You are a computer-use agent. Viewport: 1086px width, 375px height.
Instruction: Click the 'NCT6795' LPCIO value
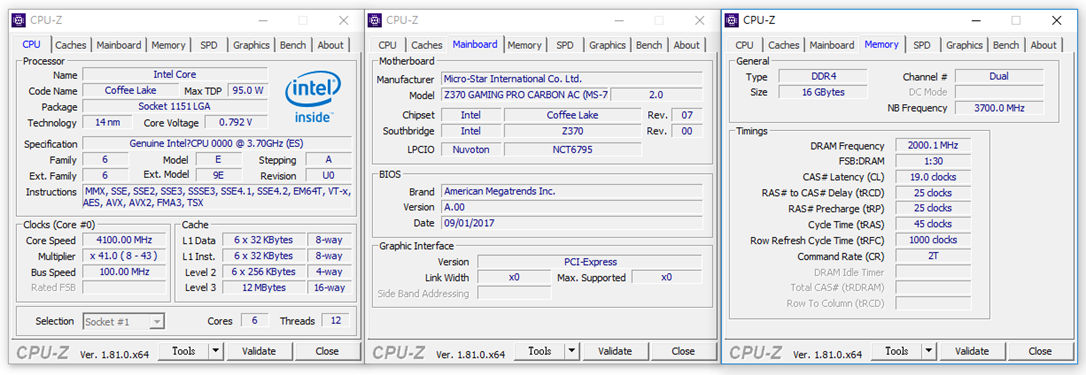[572, 149]
